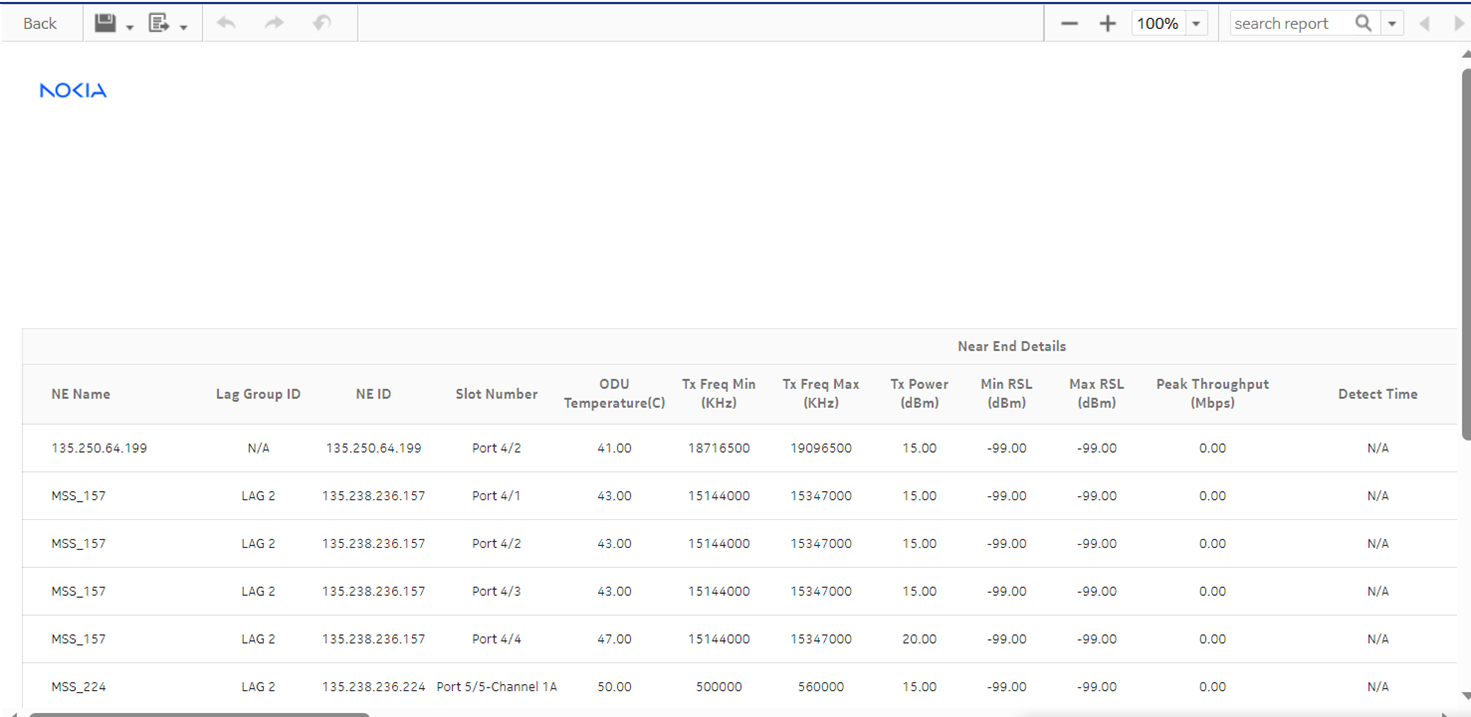Click the horizontal scrollbar at the bottom
The width and height of the screenshot is (1471, 717).
200,714
